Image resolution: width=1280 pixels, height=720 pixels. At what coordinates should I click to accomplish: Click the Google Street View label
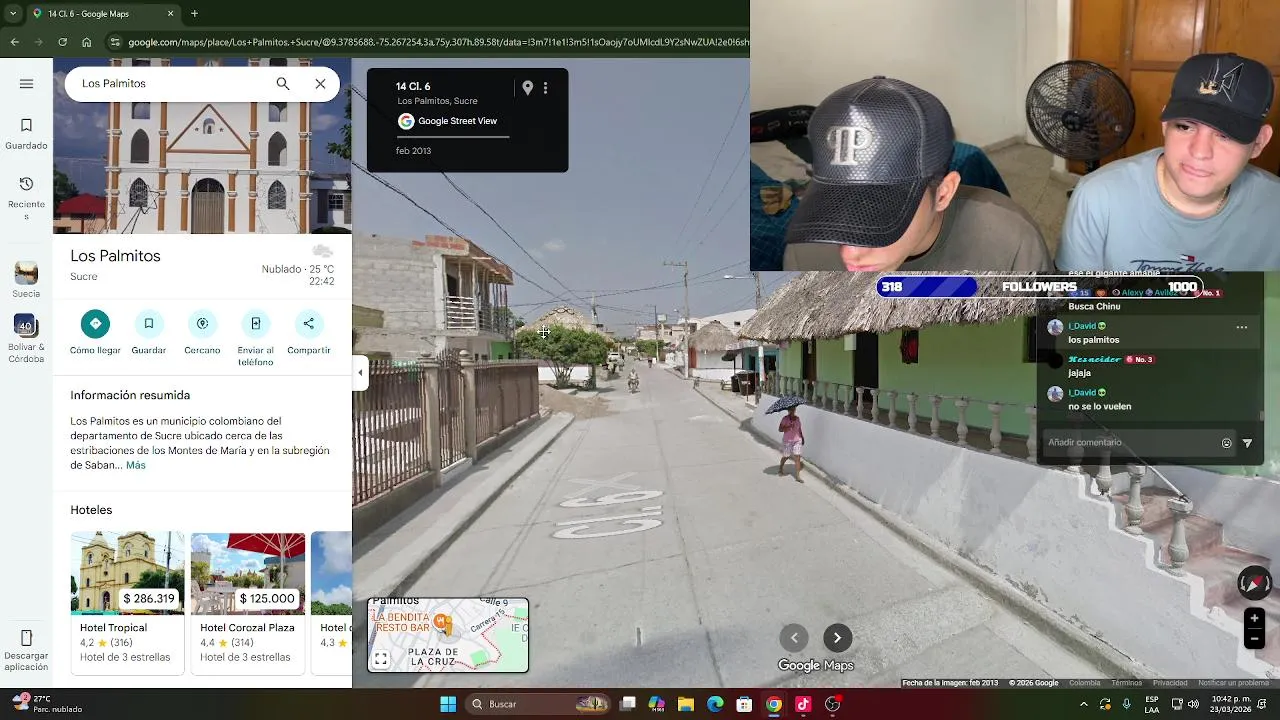point(457,121)
